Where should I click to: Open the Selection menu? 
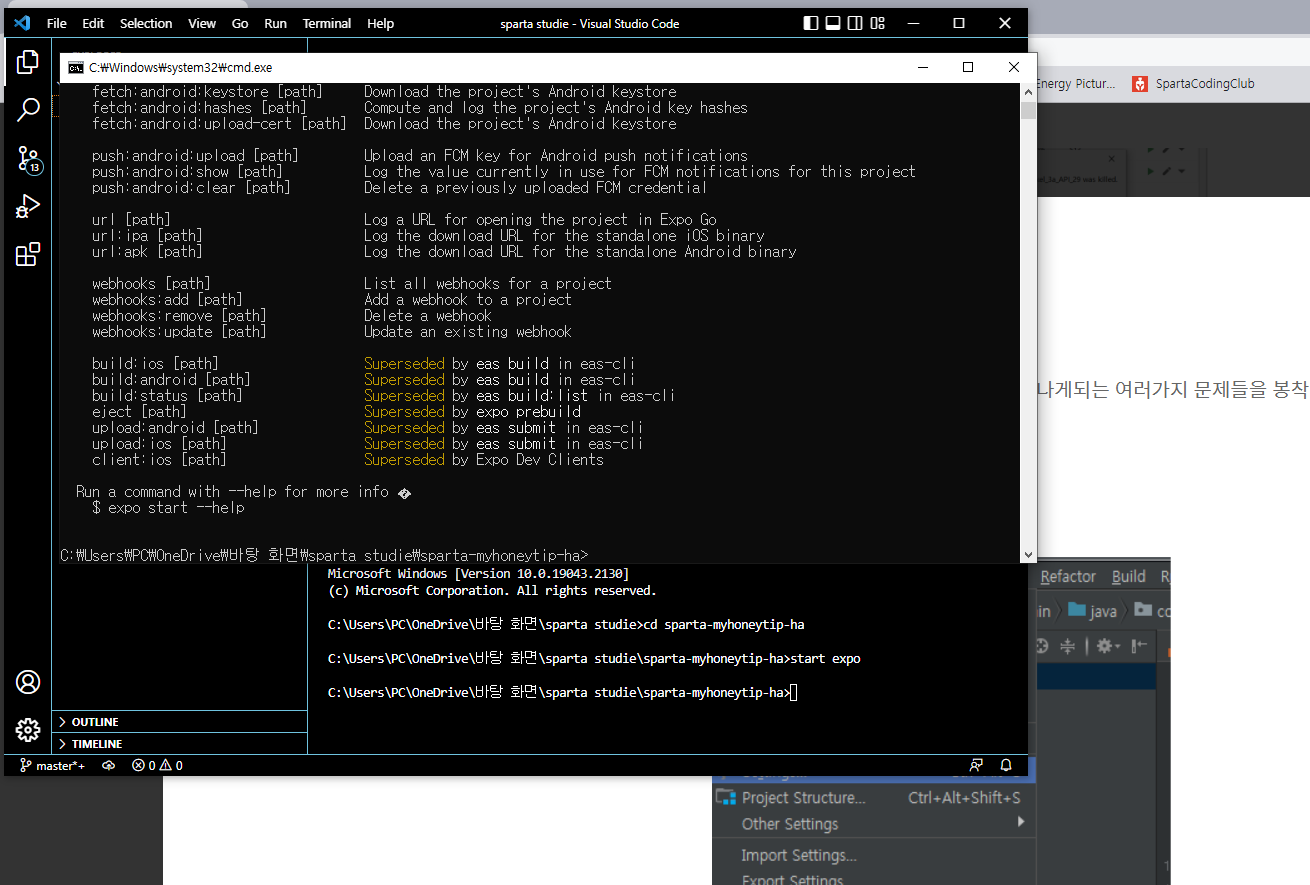click(x=146, y=23)
